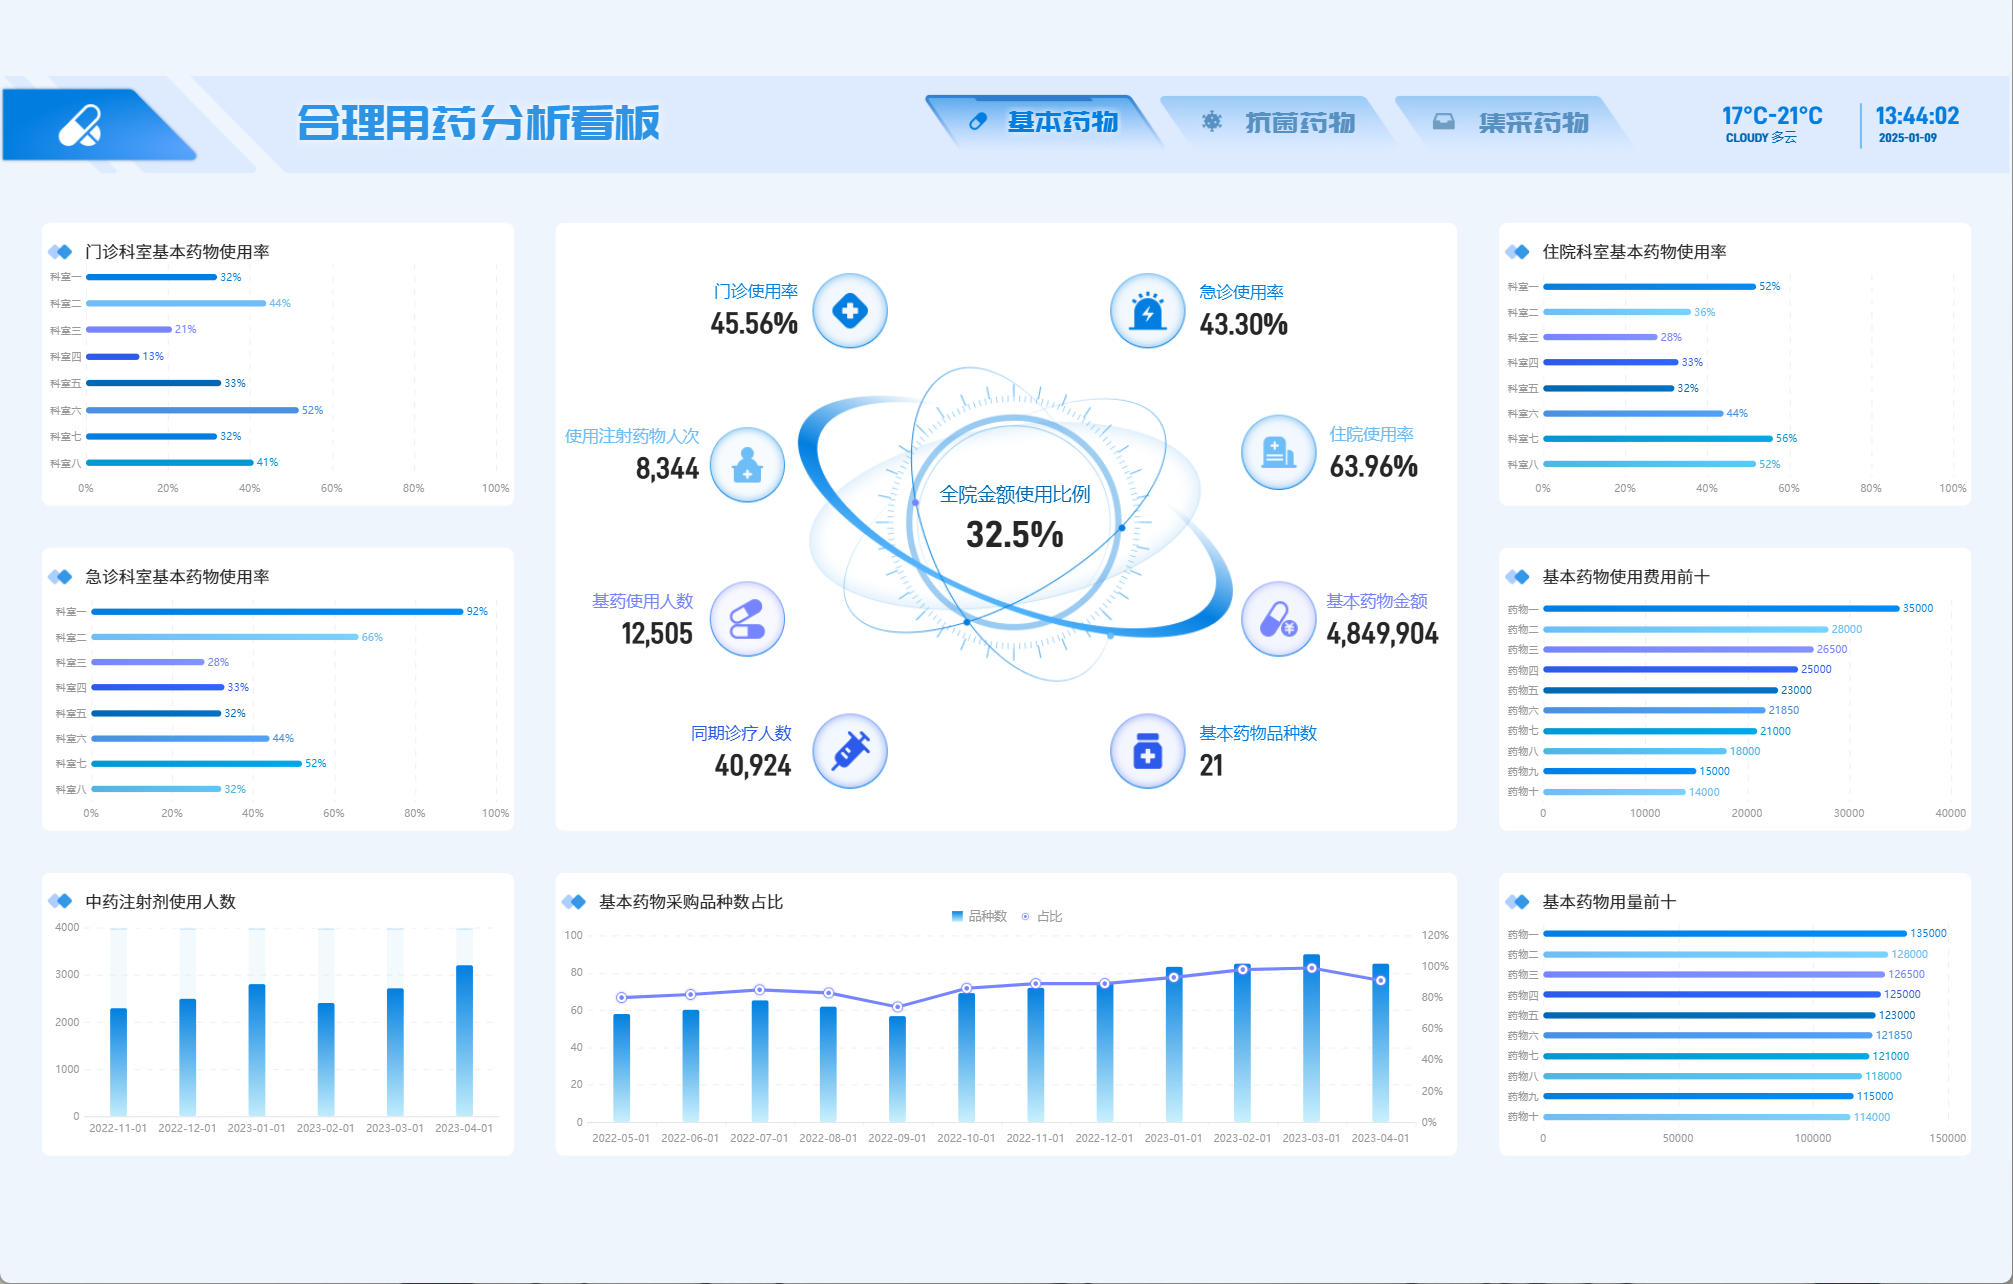Click the 2023-04-01 bar in 中药注射剂 chart
The image size is (2013, 1284).
coord(464,1040)
